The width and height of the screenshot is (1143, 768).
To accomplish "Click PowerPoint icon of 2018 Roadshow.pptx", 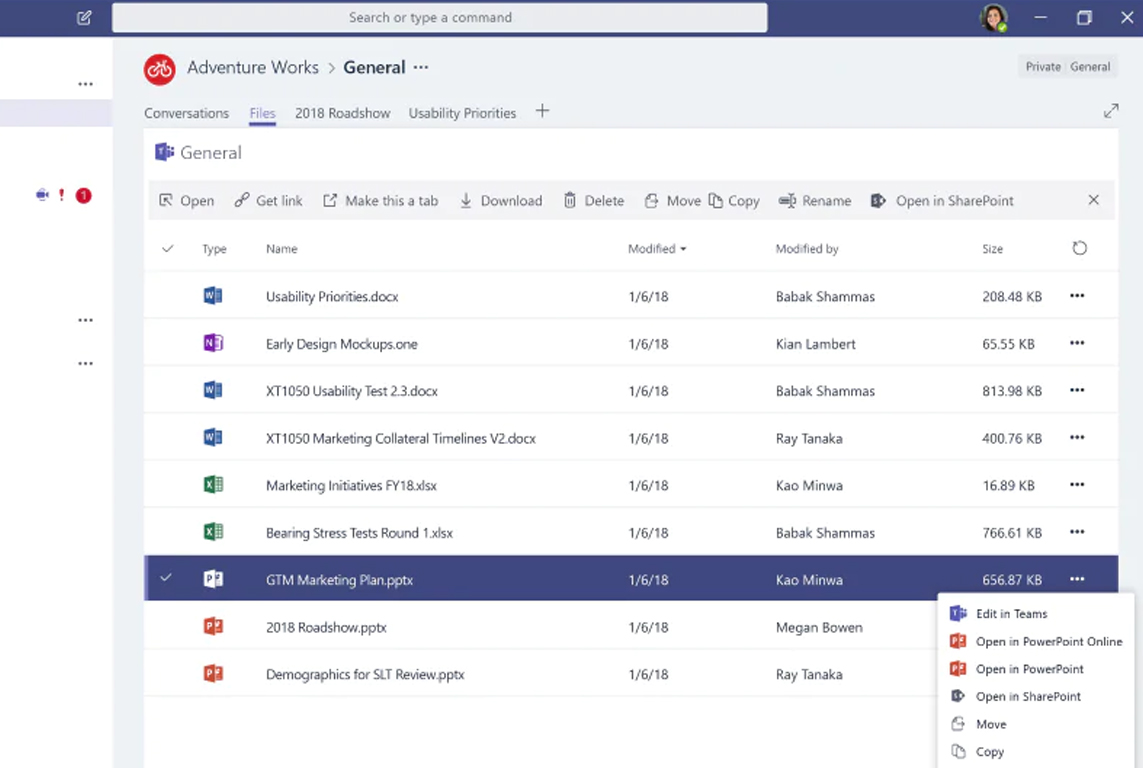I will click(x=213, y=627).
